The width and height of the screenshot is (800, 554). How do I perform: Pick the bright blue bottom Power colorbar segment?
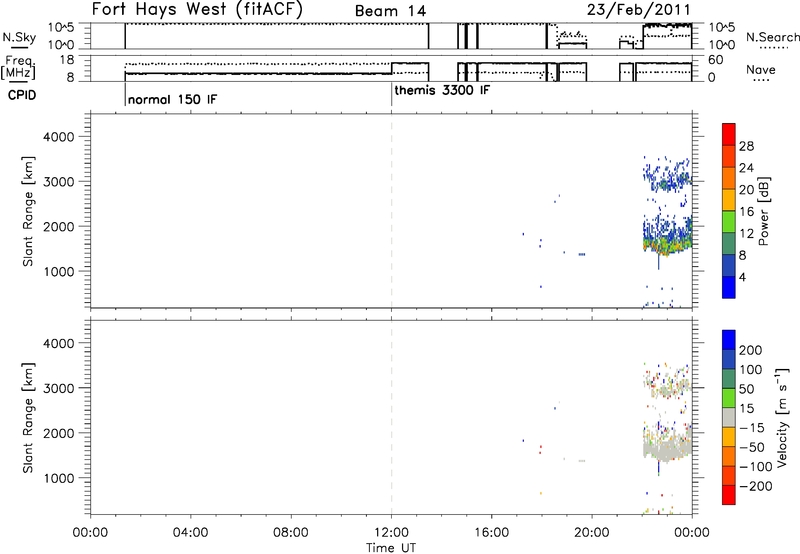click(729, 287)
